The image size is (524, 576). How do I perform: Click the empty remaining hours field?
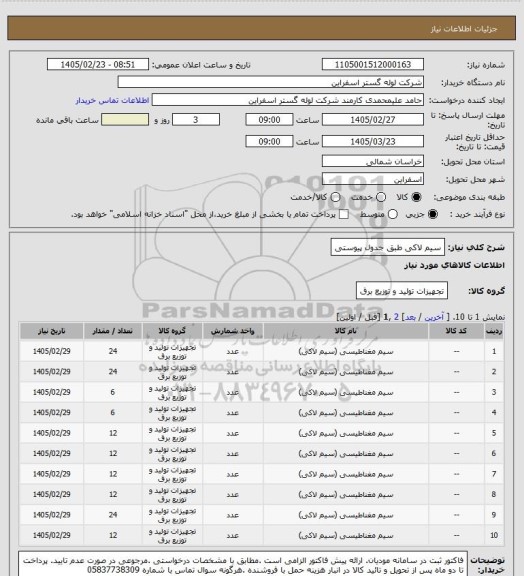125,120
